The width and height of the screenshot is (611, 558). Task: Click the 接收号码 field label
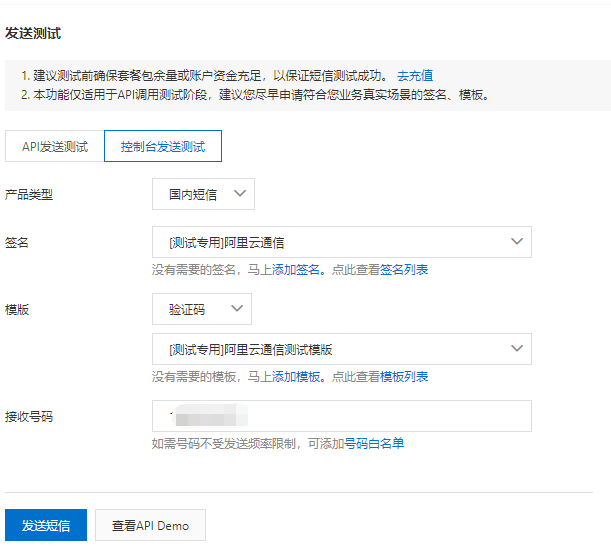click(x=29, y=416)
